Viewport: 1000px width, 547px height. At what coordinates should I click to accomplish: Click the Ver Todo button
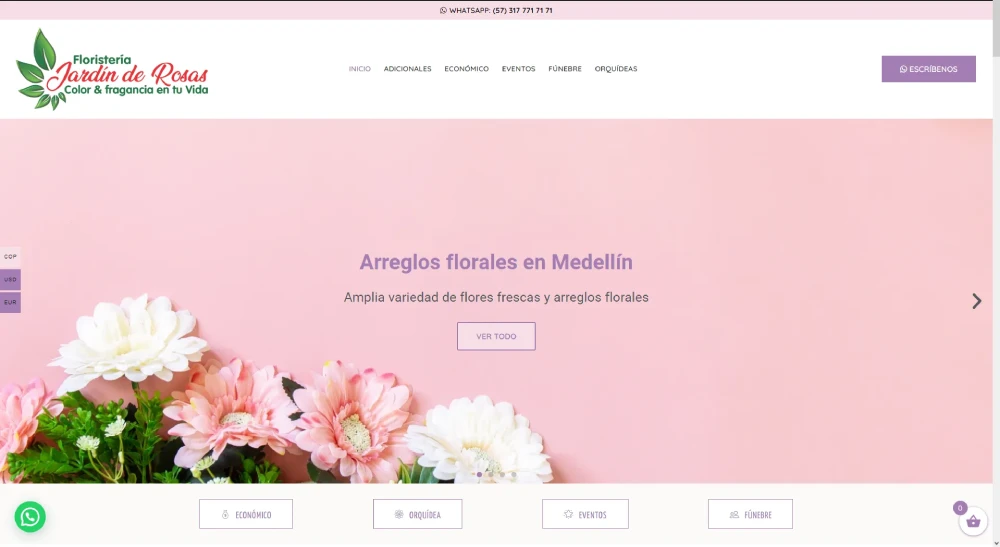496,336
